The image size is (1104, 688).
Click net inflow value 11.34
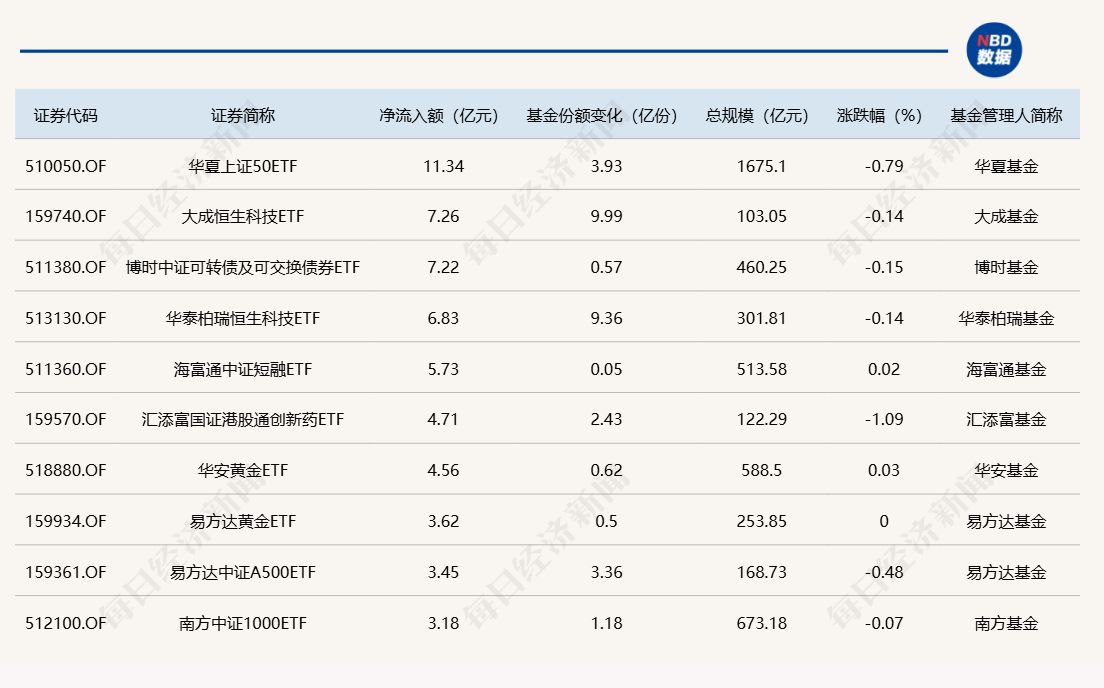tap(444, 166)
